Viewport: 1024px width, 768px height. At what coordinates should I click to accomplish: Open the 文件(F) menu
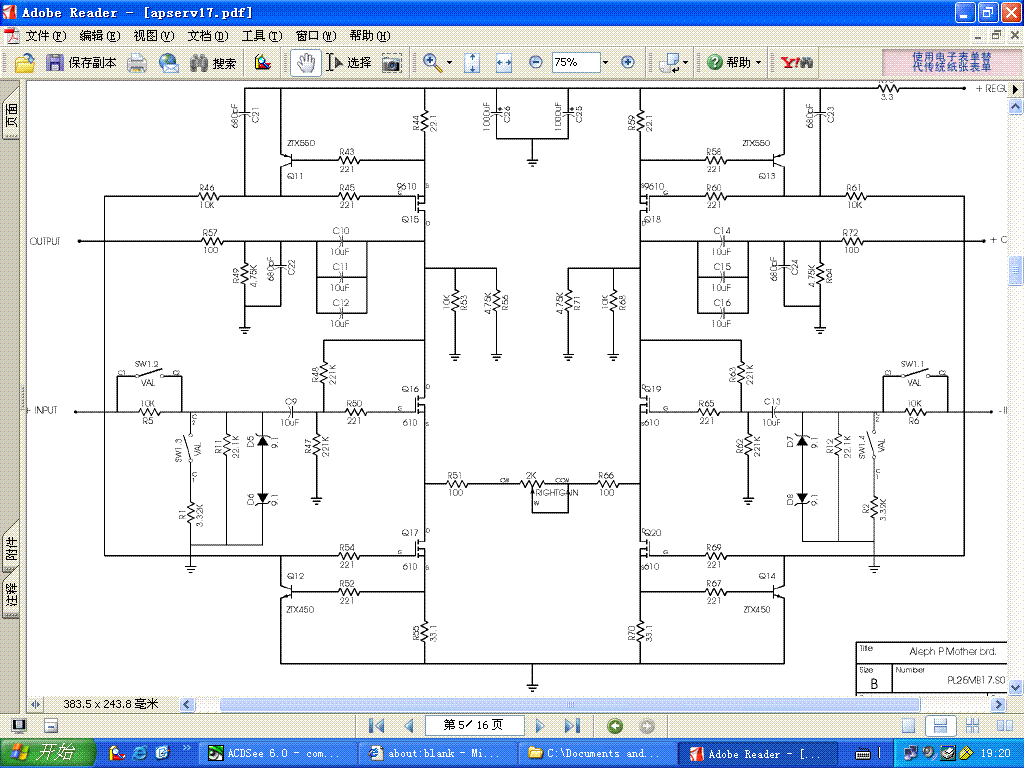pyautogui.click(x=45, y=36)
